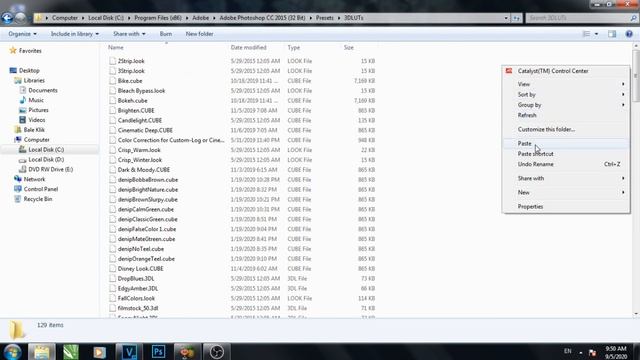Open Properties from the context menu
Screen dimensions: 640x360
tap(566, 207)
